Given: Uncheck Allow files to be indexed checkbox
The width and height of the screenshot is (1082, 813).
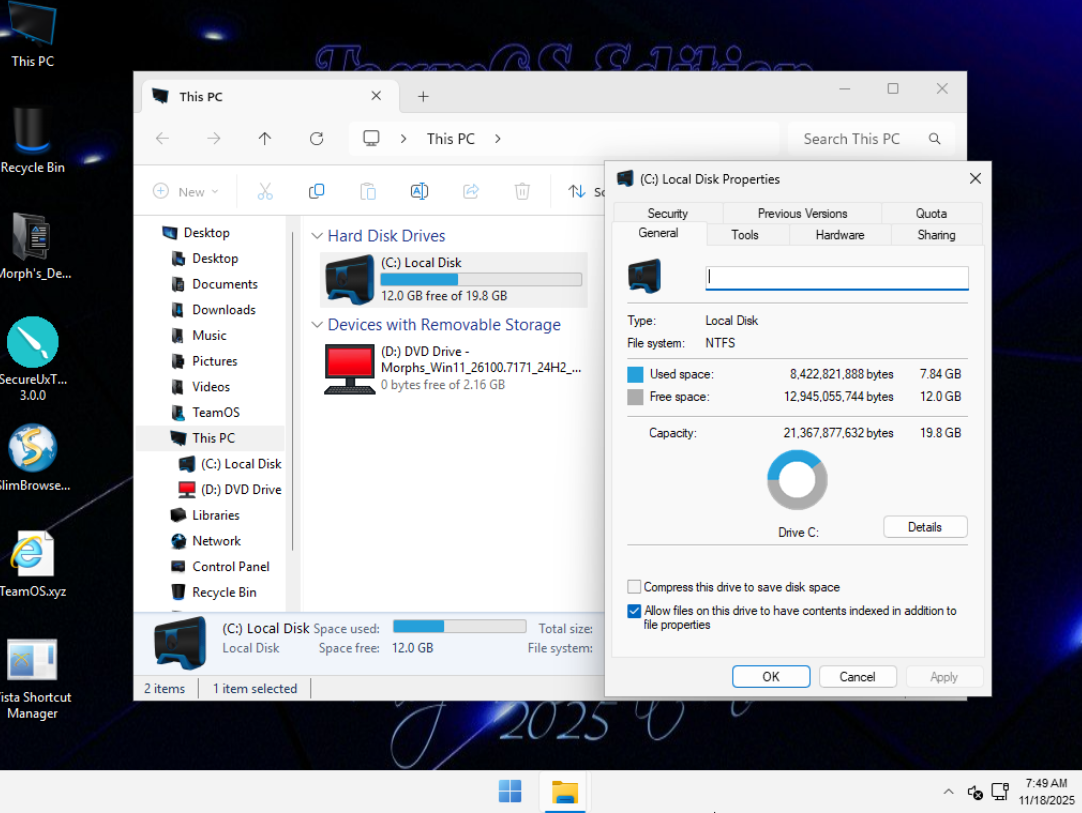Looking at the screenshot, I should (634, 611).
